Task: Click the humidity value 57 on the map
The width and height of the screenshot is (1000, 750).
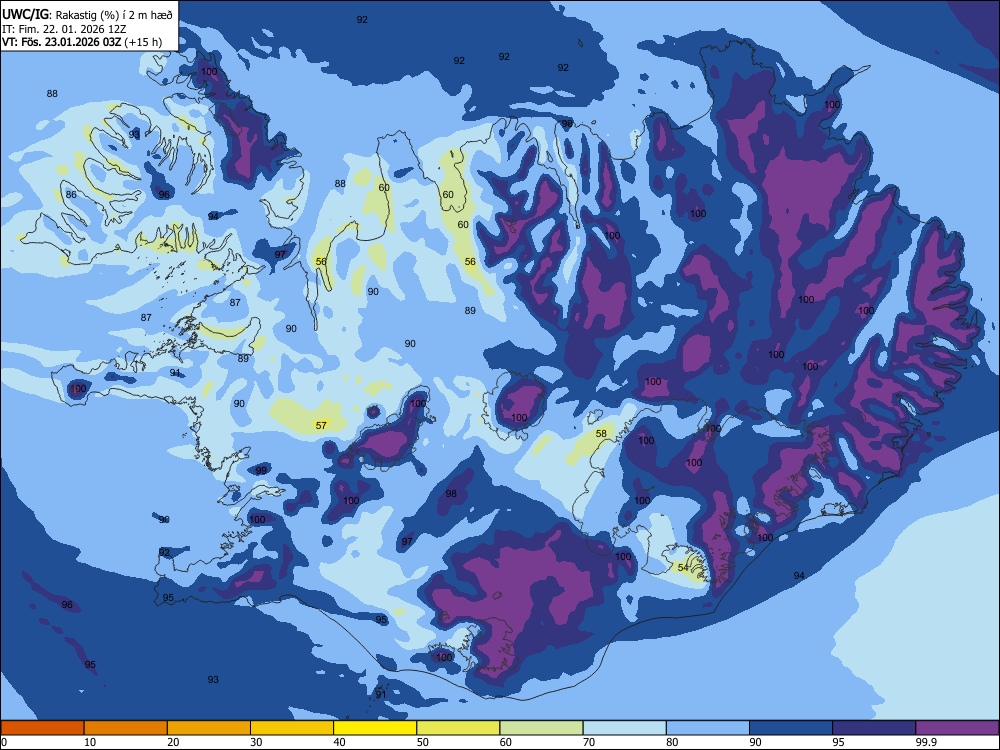Action: point(321,425)
